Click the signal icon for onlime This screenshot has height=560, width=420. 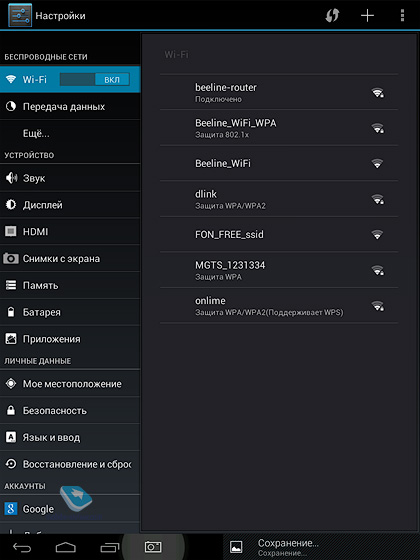point(378,306)
